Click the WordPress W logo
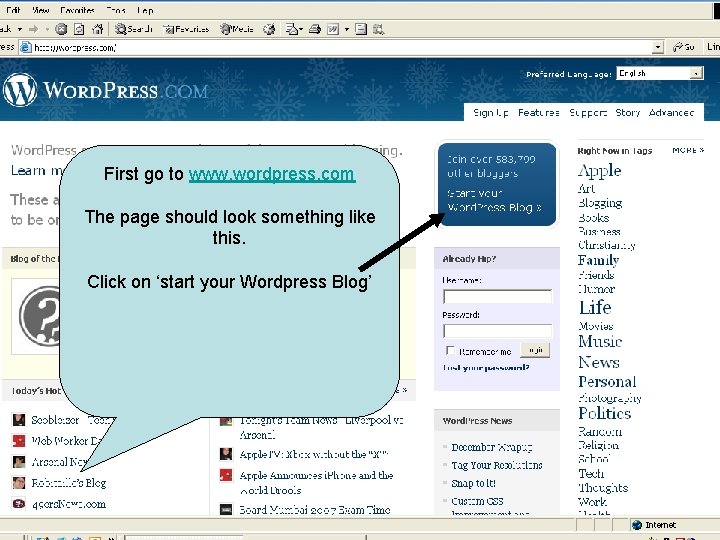 pyautogui.click(x=20, y=90)
